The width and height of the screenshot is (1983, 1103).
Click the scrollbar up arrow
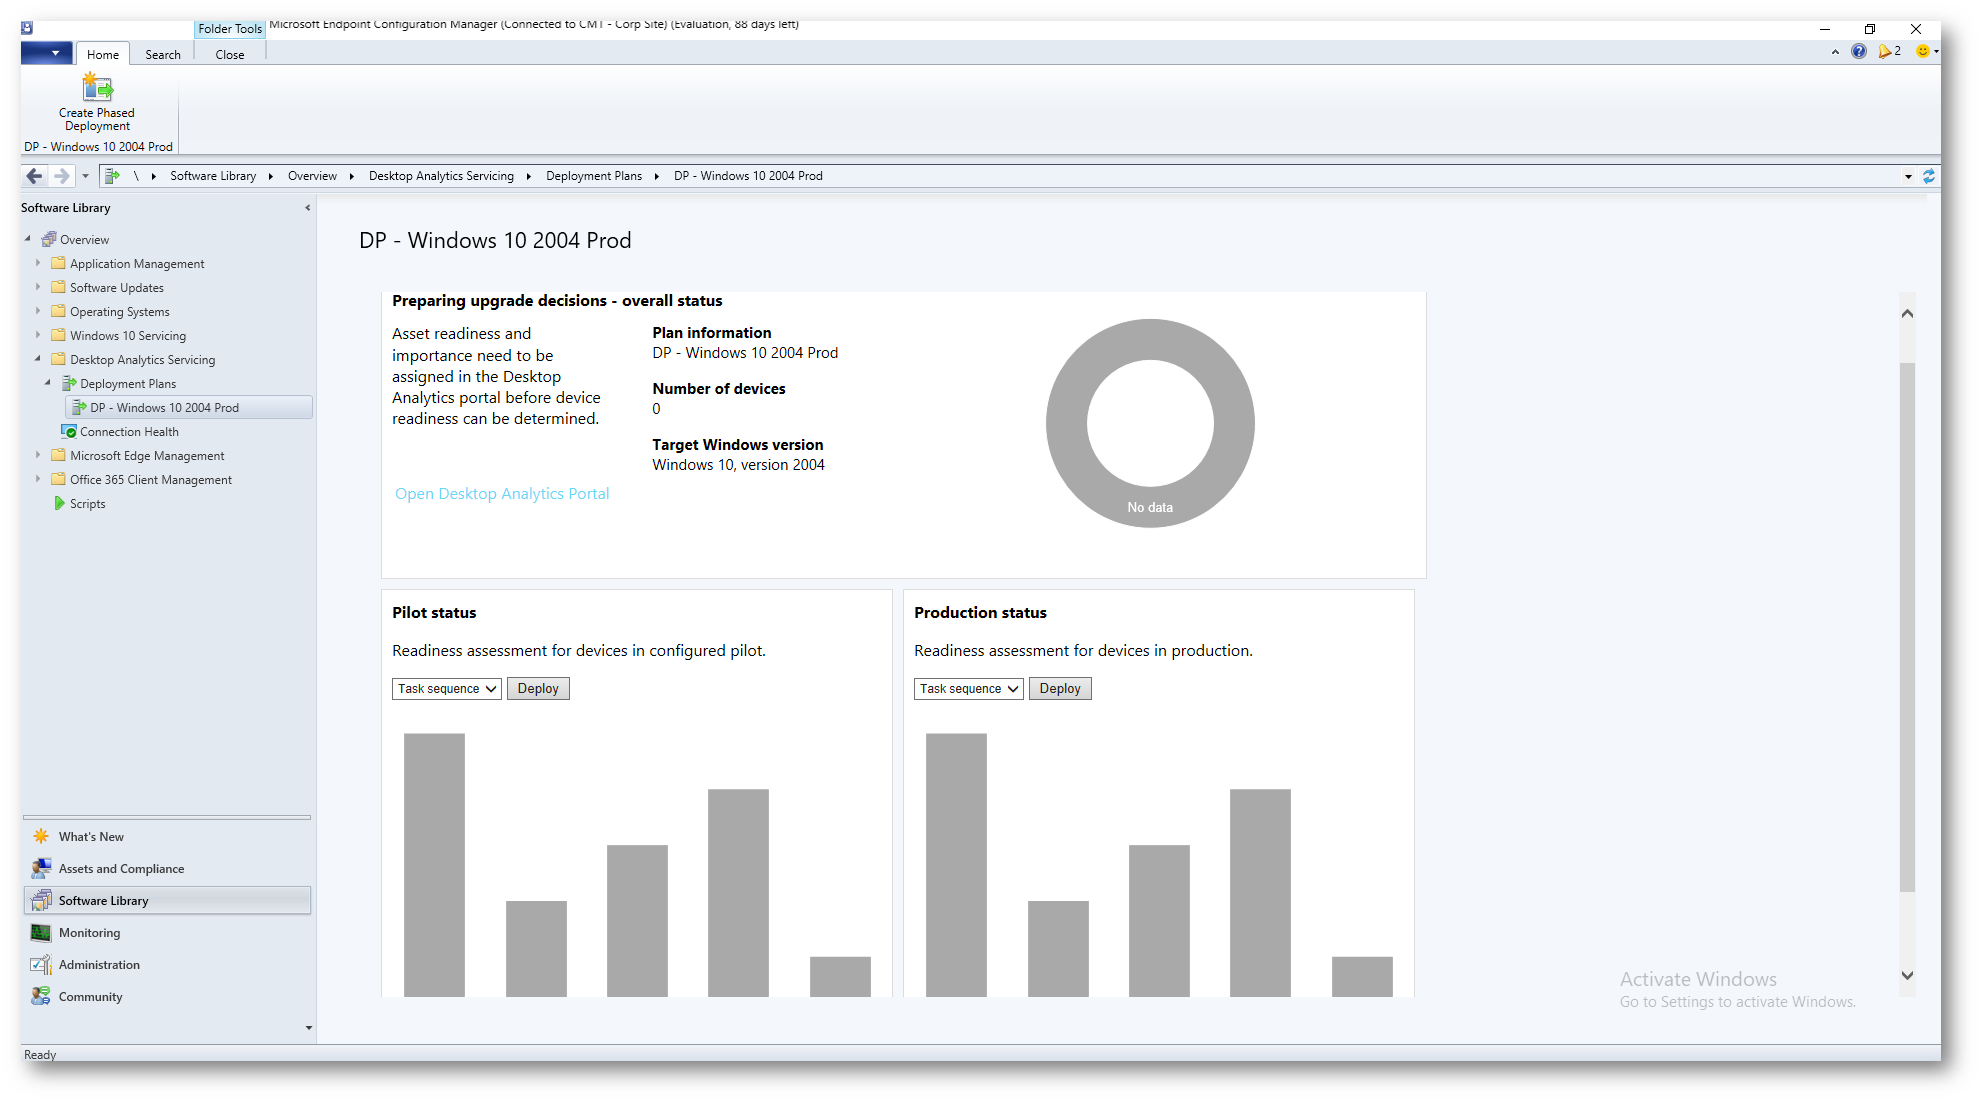pyautogui.click(x=1908, y=314)
